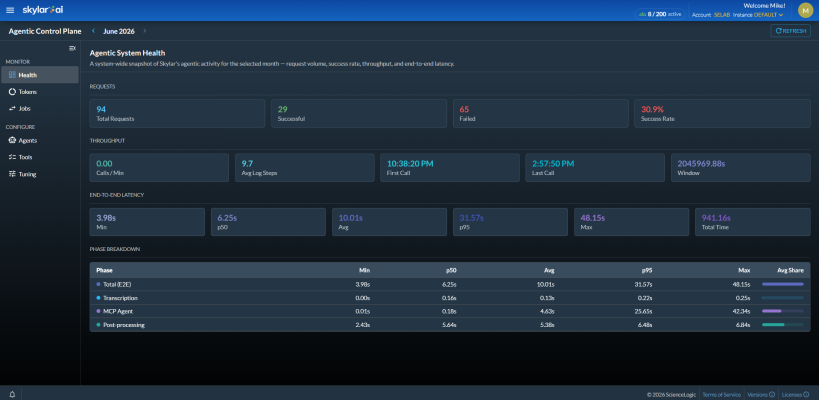Open the Licenses info link
The width and height of the screenshot is (819, 400).
[795, 394]
